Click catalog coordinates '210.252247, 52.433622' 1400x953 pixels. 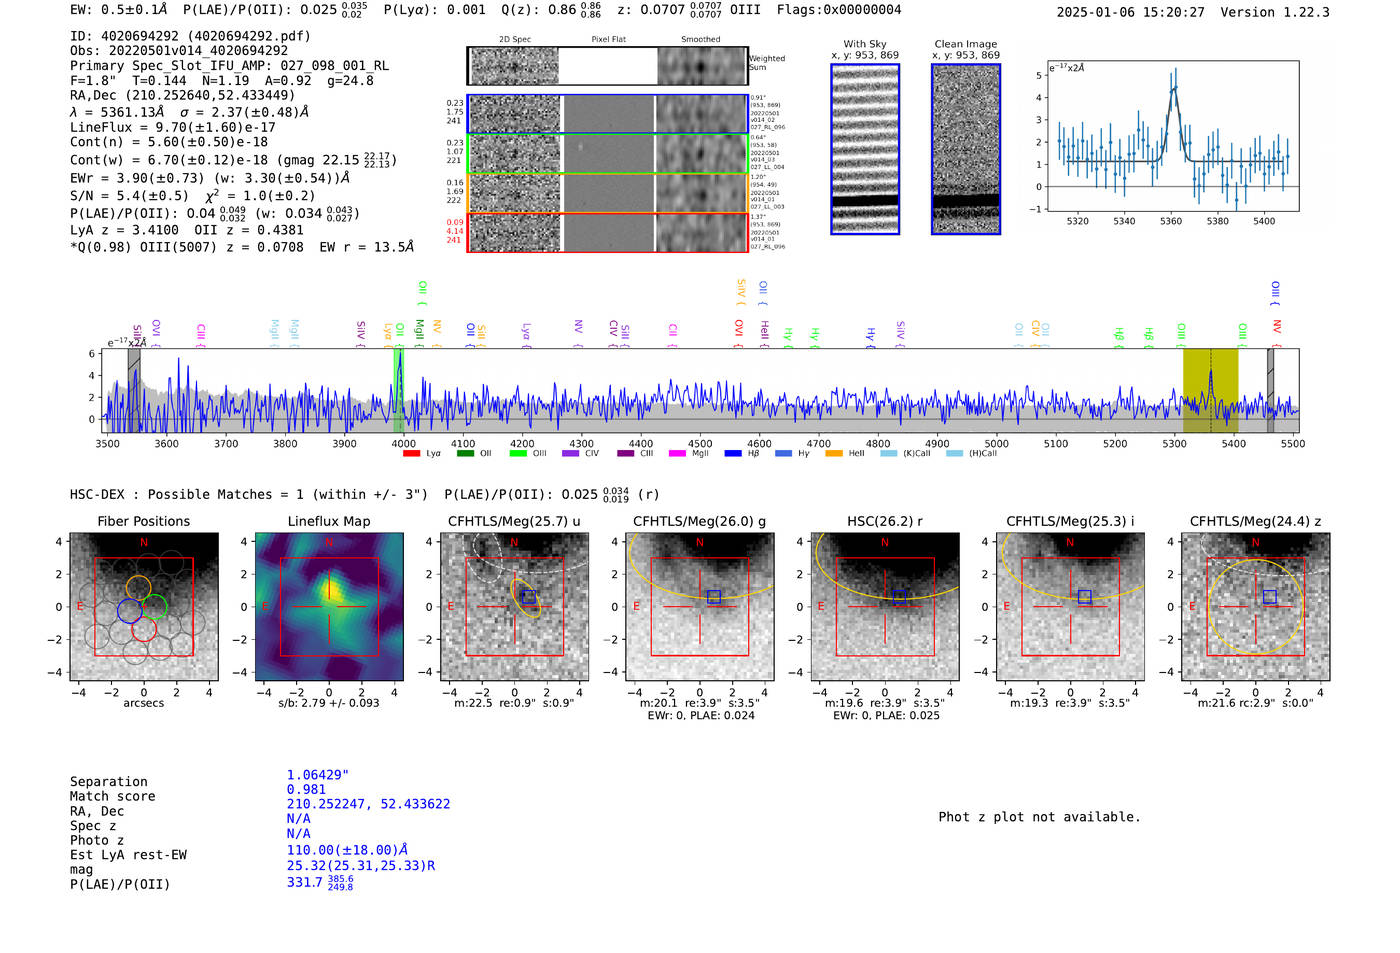(369, 804)
